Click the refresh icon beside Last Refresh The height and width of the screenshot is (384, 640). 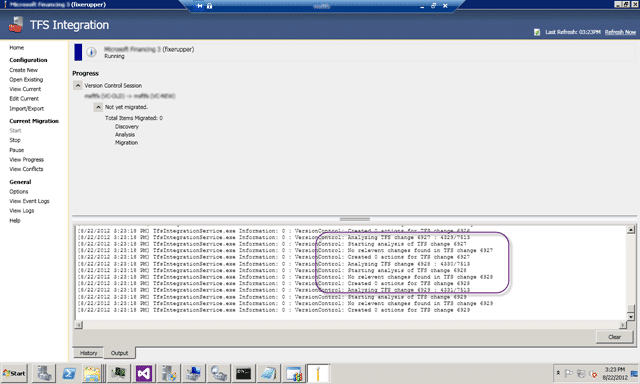pyautogui.click(x=537, y=32)
